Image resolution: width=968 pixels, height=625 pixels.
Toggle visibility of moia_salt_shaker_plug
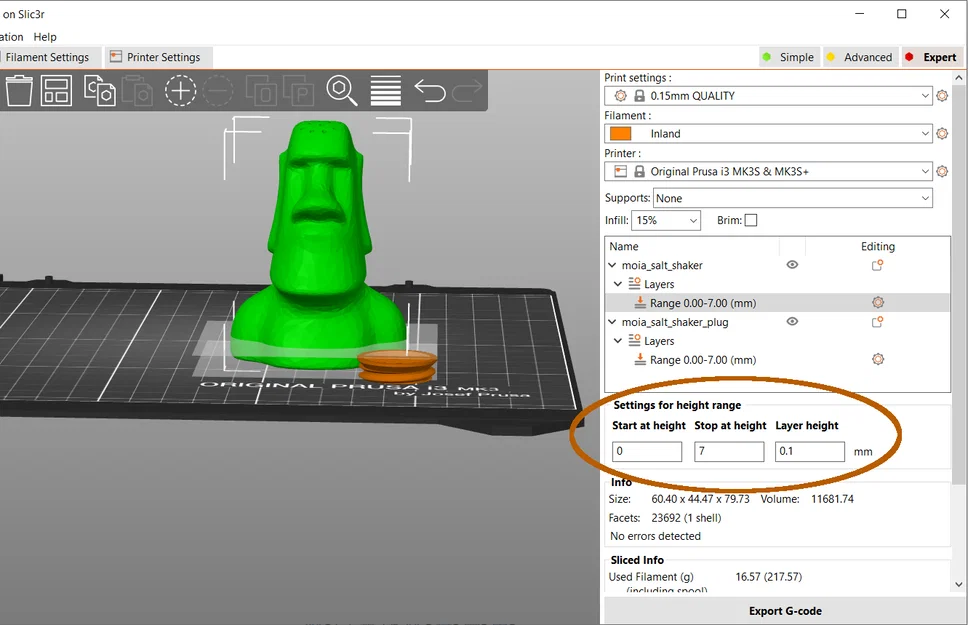(x=793, y=321)
